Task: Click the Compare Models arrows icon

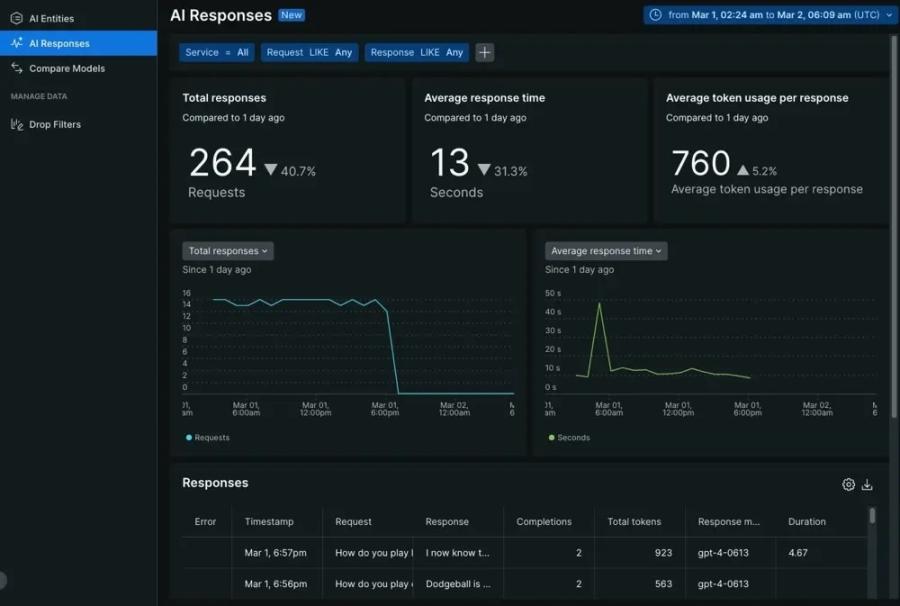Action: pyautogui.click(x=17, y=68)
